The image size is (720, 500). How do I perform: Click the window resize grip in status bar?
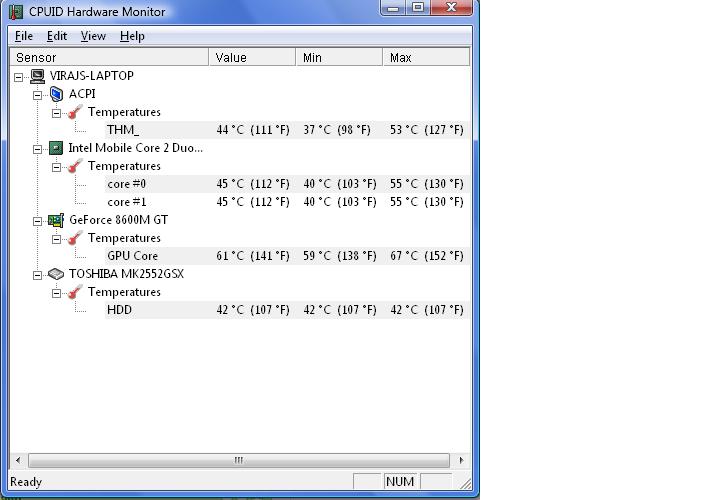[x=466, y=483]
